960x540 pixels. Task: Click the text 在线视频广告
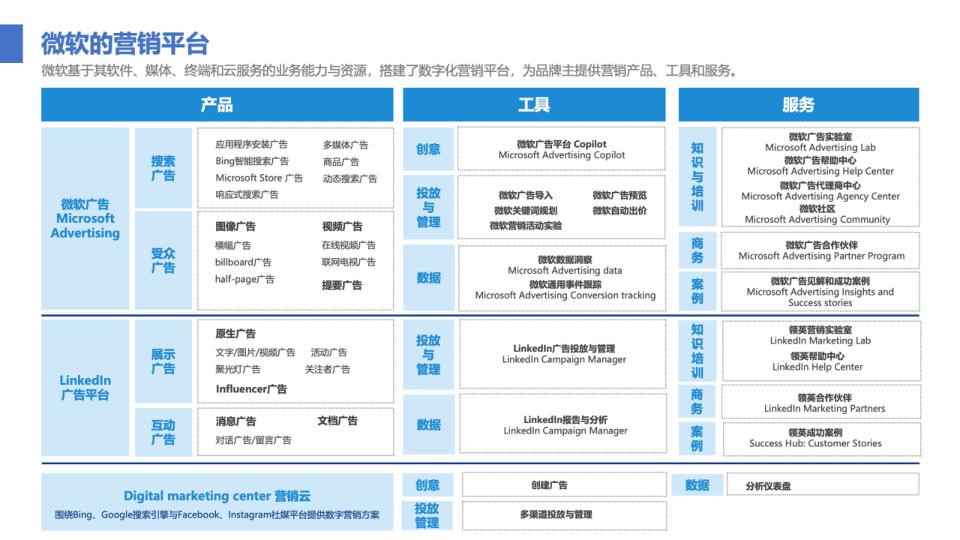click(x=349, y=245)
